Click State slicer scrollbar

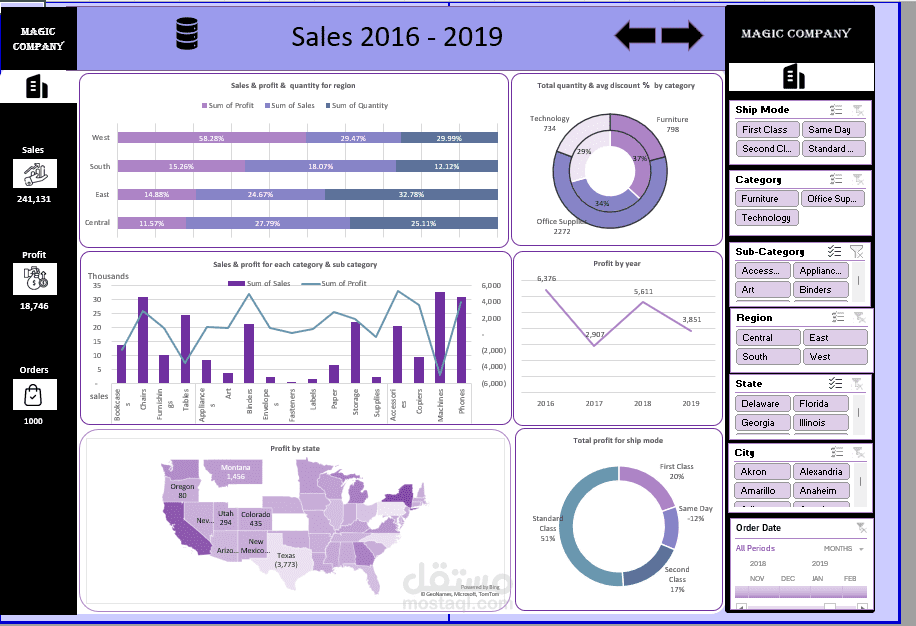(x=858, y=413)
